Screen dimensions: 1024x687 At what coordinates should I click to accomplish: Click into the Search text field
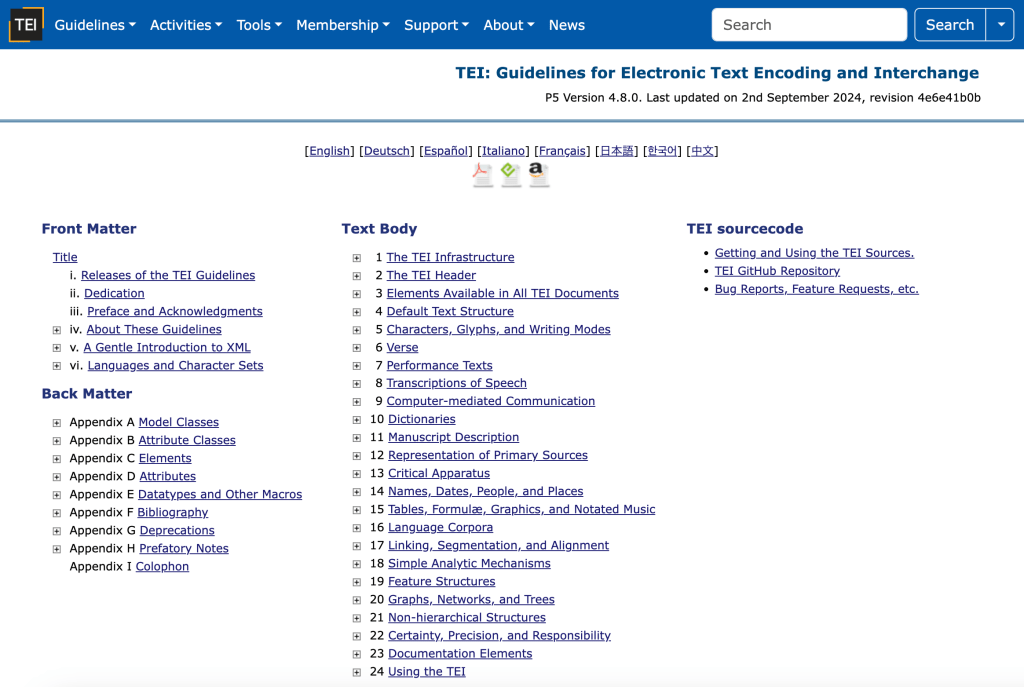coord(808,25)
